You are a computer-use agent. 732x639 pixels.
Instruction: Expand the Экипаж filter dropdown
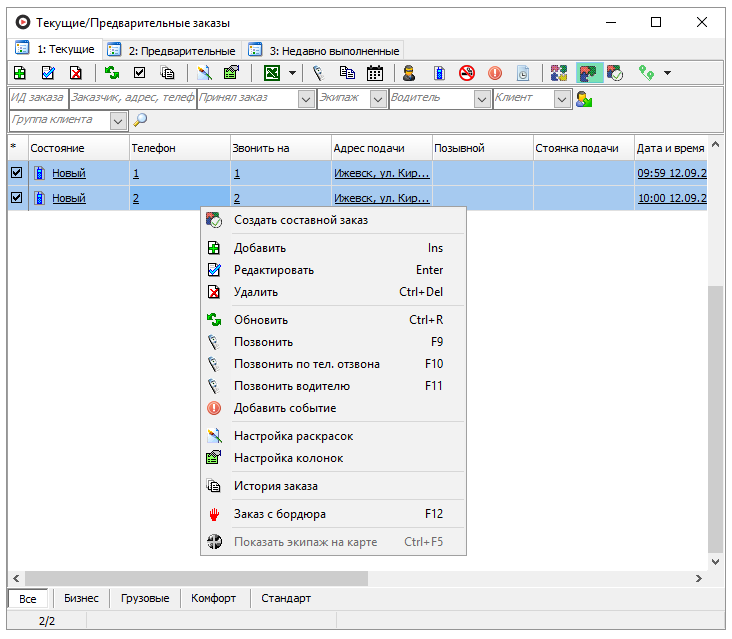pyautogui.click(x=378, y=99)
